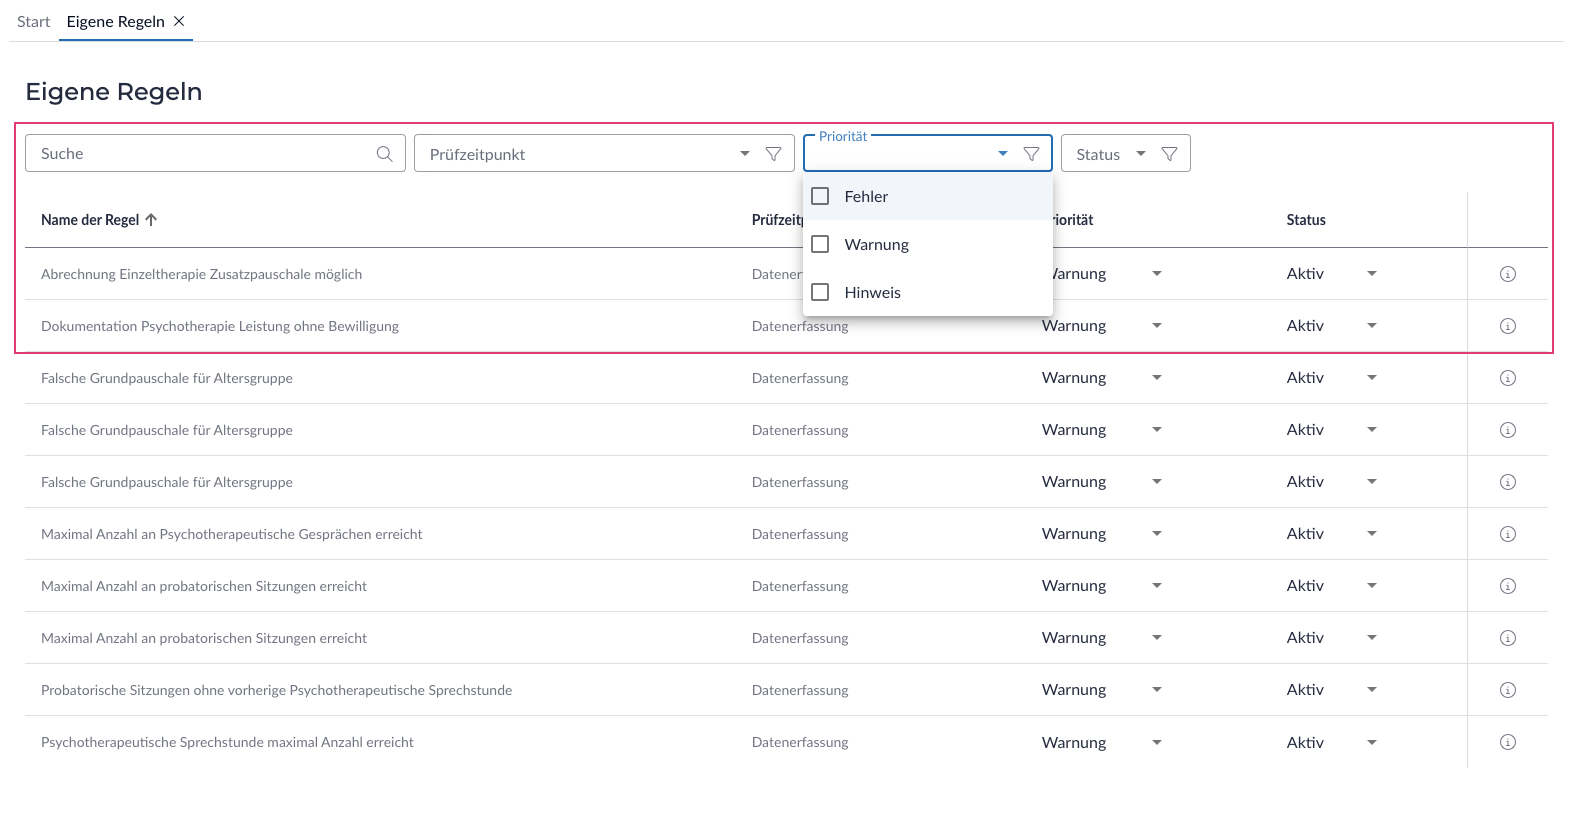Image resolution: width=1577 pixels, height=820 pixels.
Task: Open info for Probatorische Sitzungen ohne vorherige rule
Action: [1507, 690]
